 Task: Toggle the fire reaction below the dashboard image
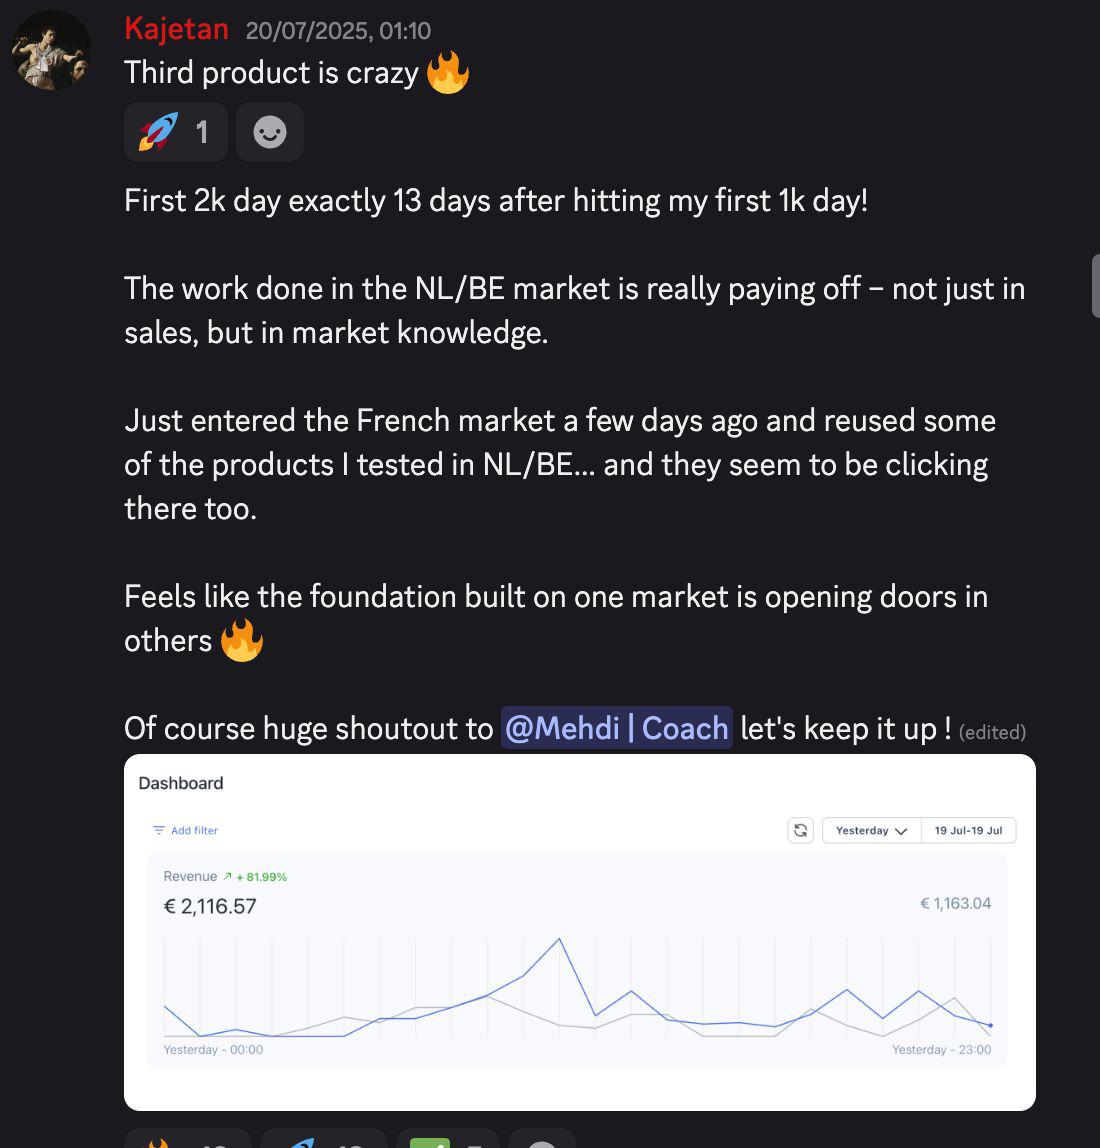187,1139
